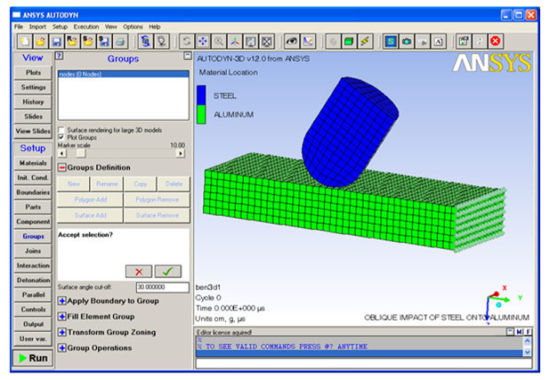Open the Setup menu
Image resolution: width=550 pixels, height=380 pixels.
[x=60, y=27]
